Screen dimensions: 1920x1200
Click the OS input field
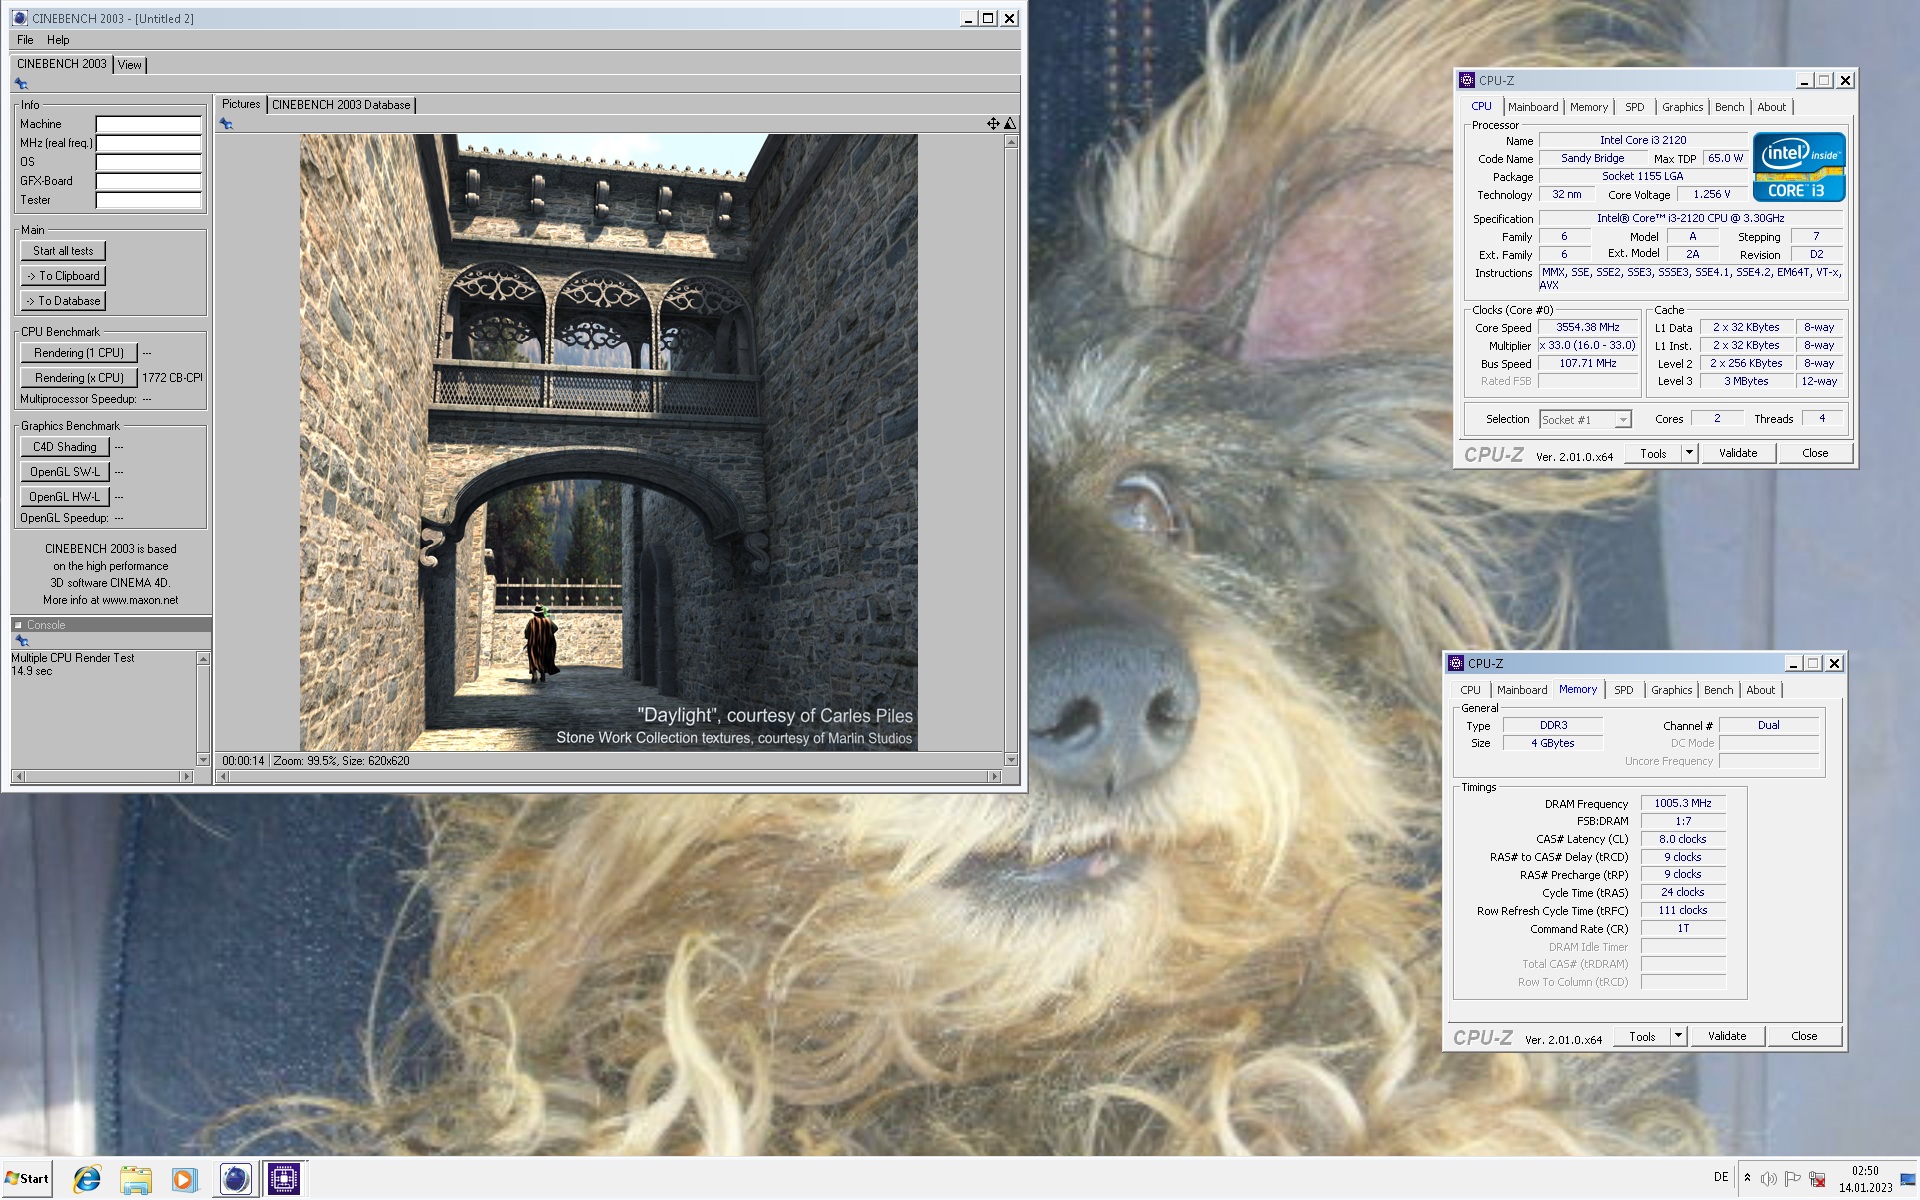pos(149,163)
